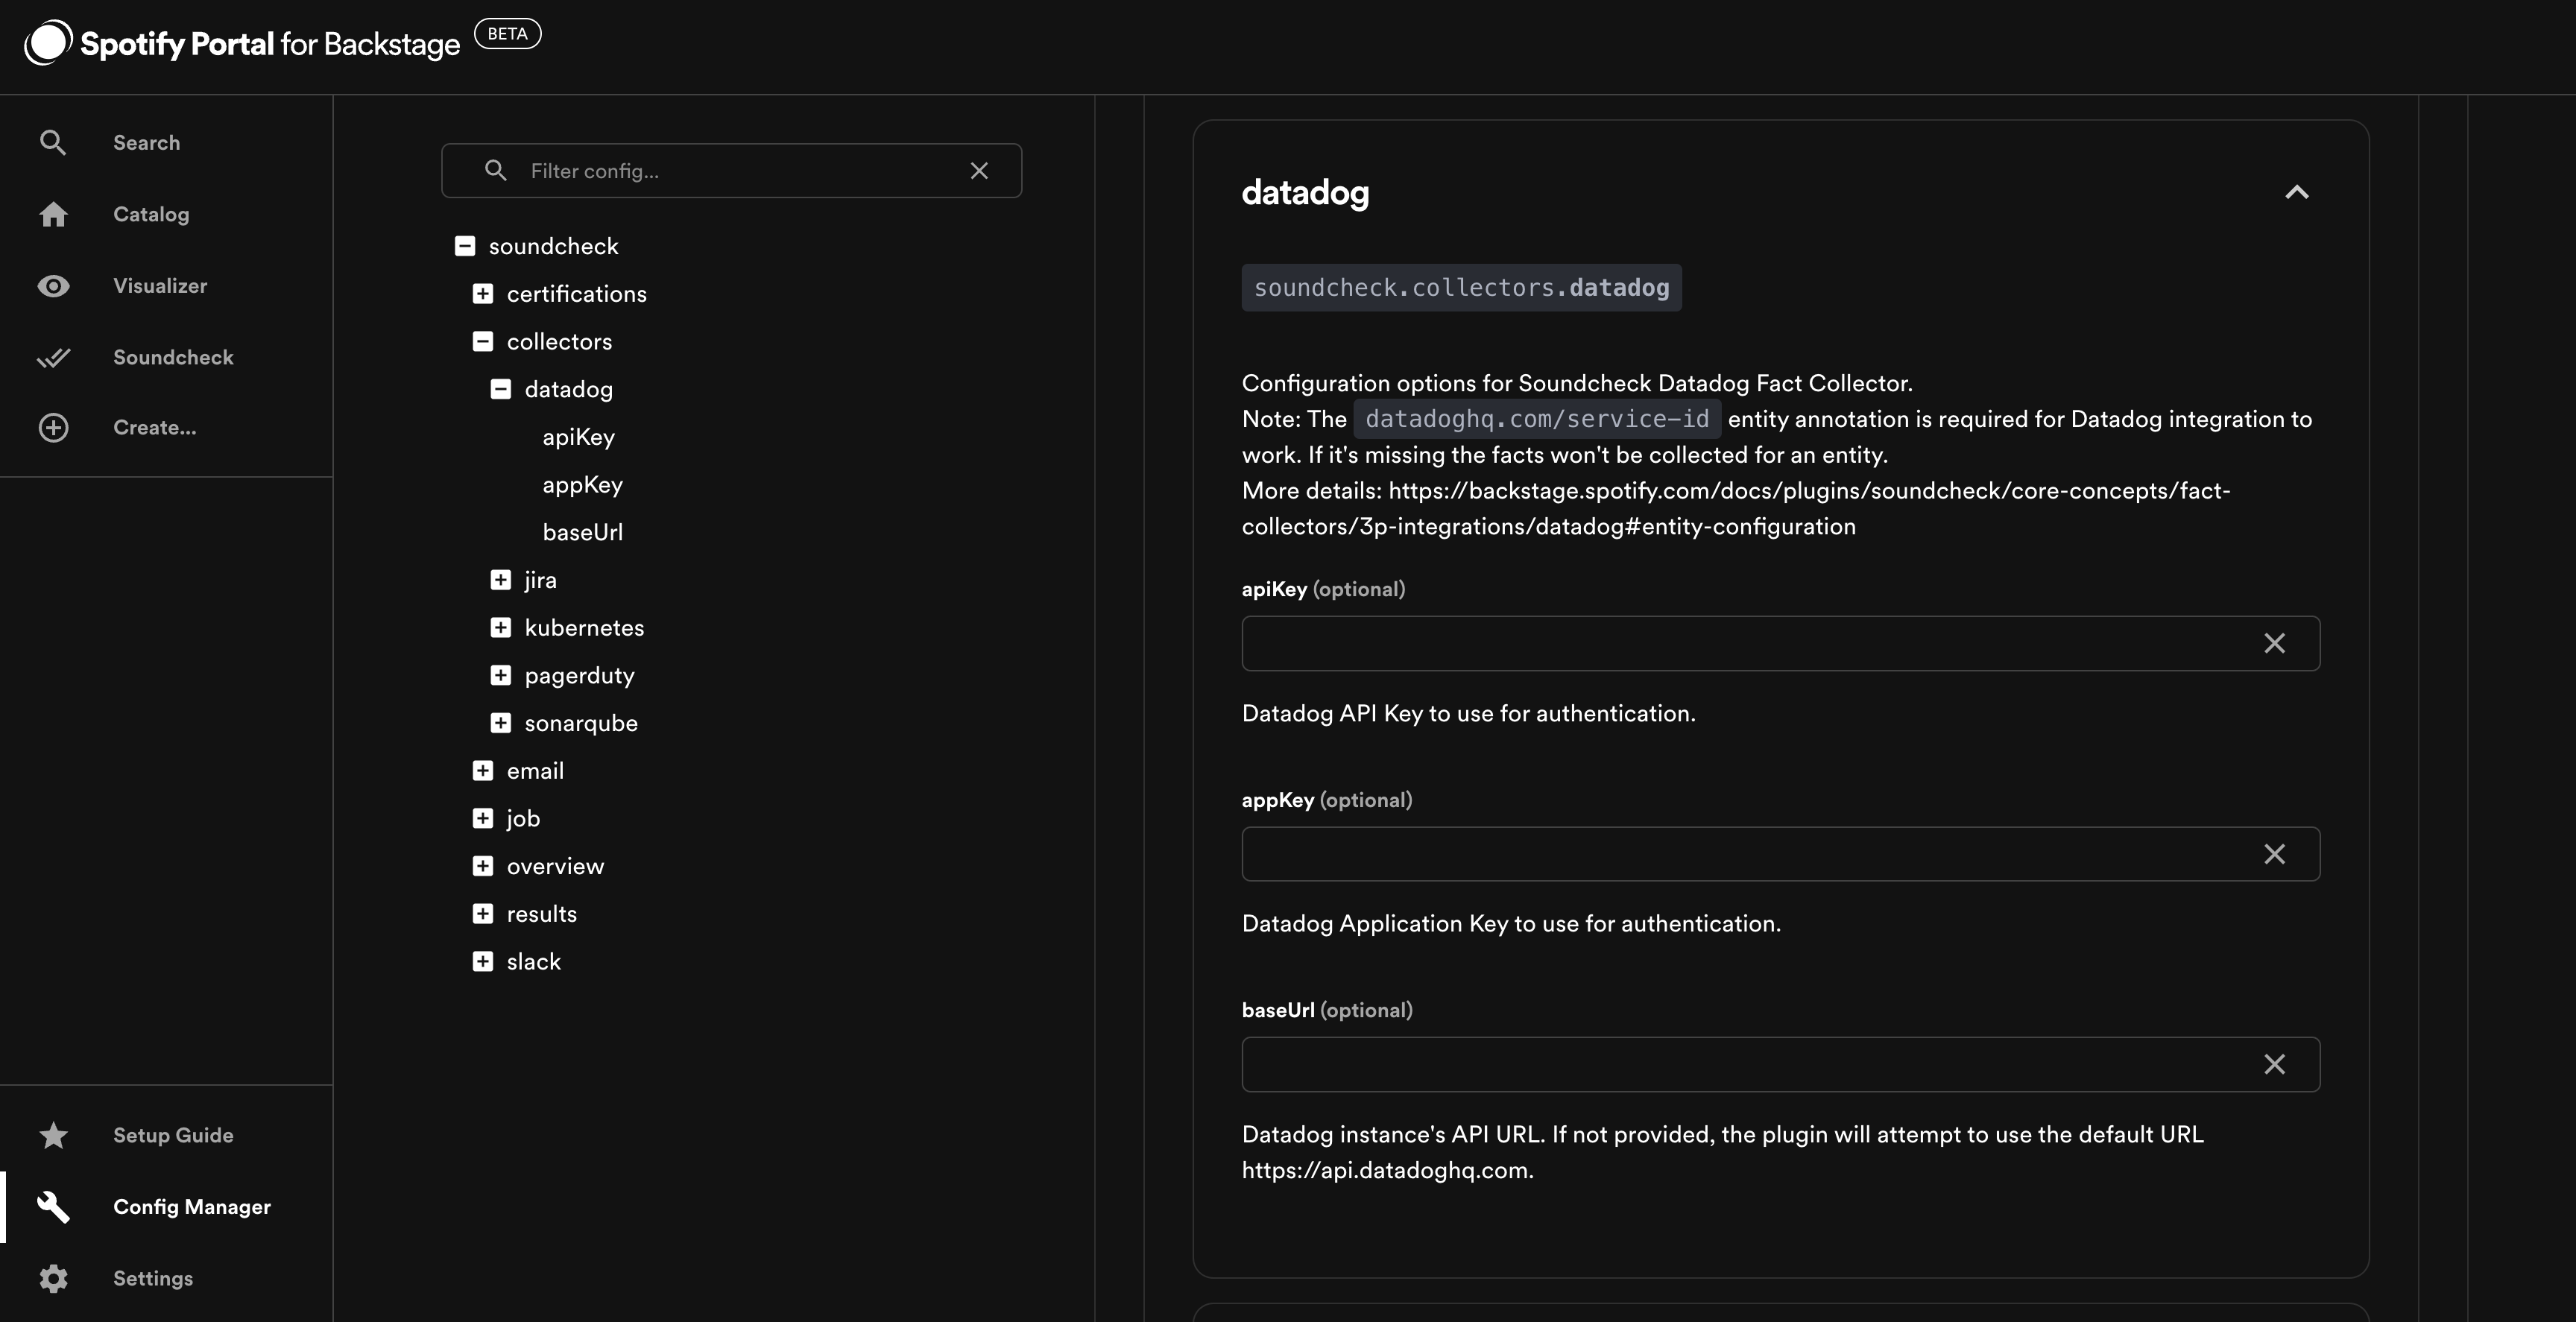The height and width of the screenshot is (1322, 2576).
Task: Click the magnifier icon in Filter config
Action: point(495,170)
